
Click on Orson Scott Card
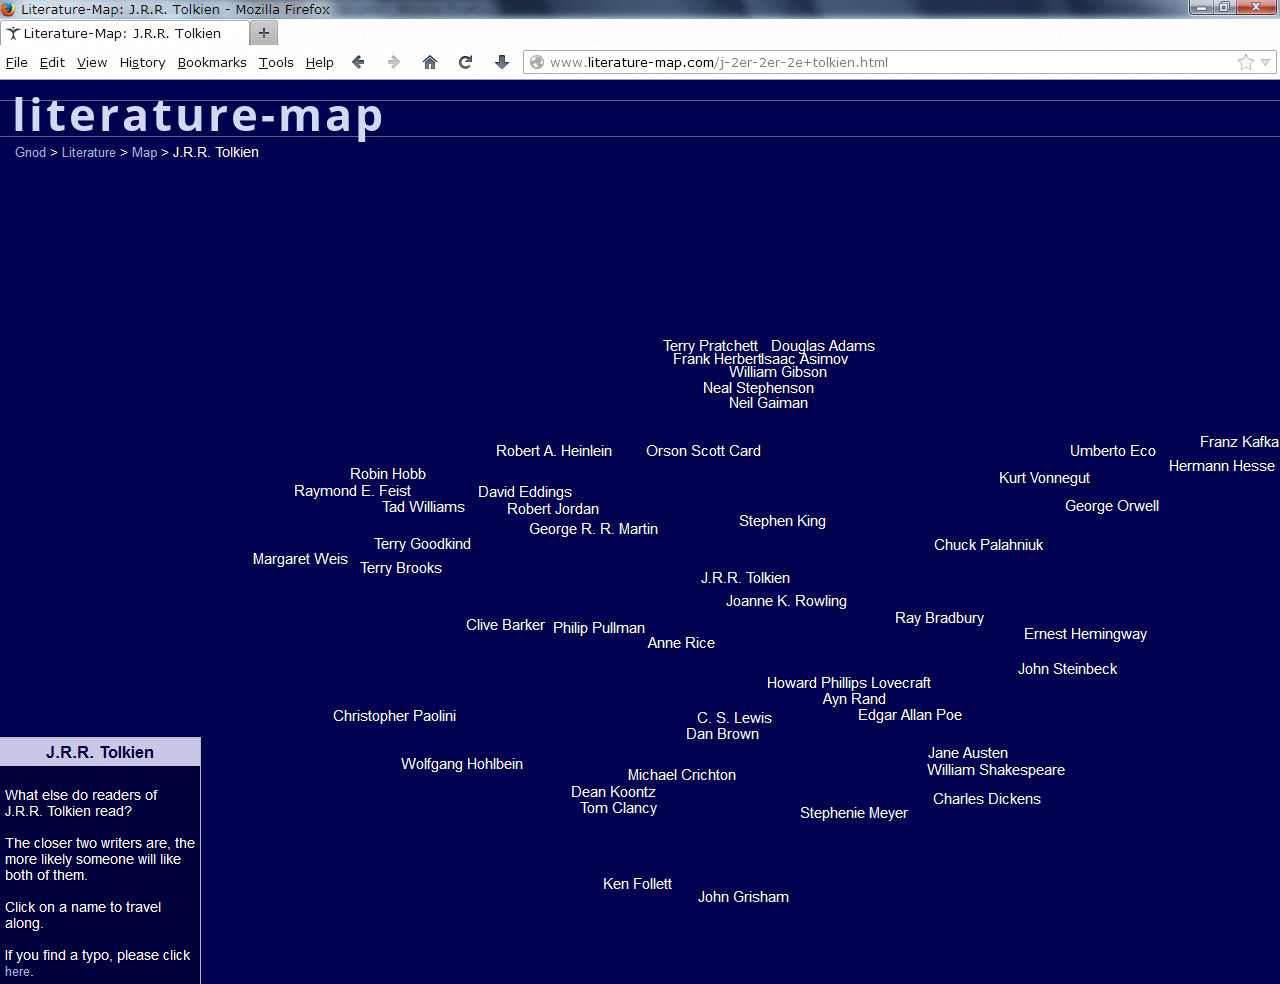click(x=703, y=451)
